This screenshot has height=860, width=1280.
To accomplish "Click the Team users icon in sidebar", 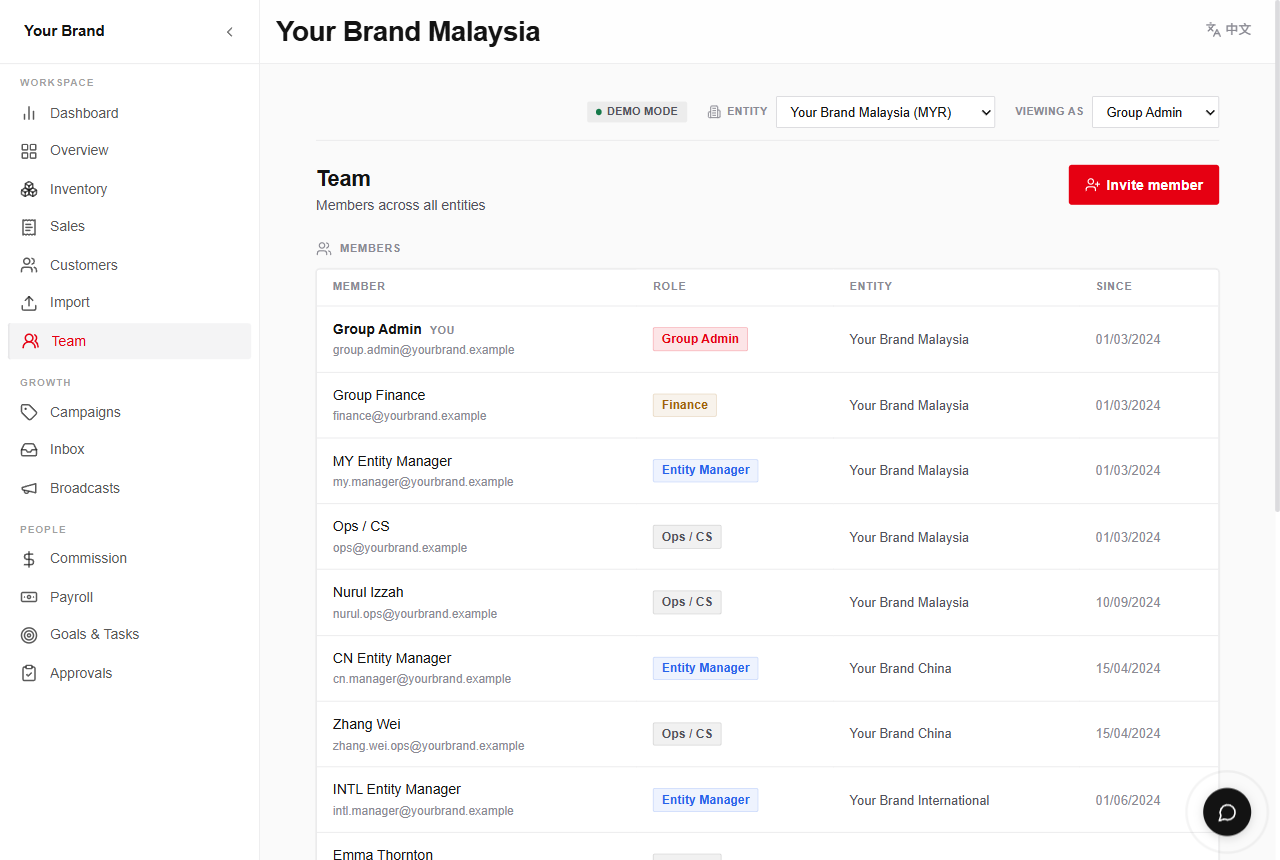I will click(31, 341).
